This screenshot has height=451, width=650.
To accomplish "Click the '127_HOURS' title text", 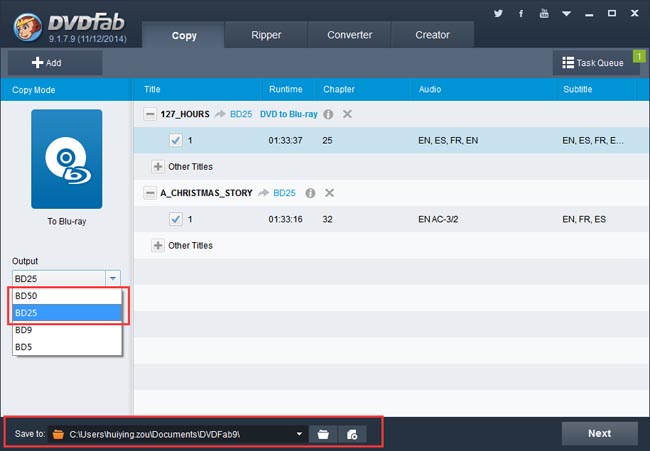I will (x=185, y=114).
